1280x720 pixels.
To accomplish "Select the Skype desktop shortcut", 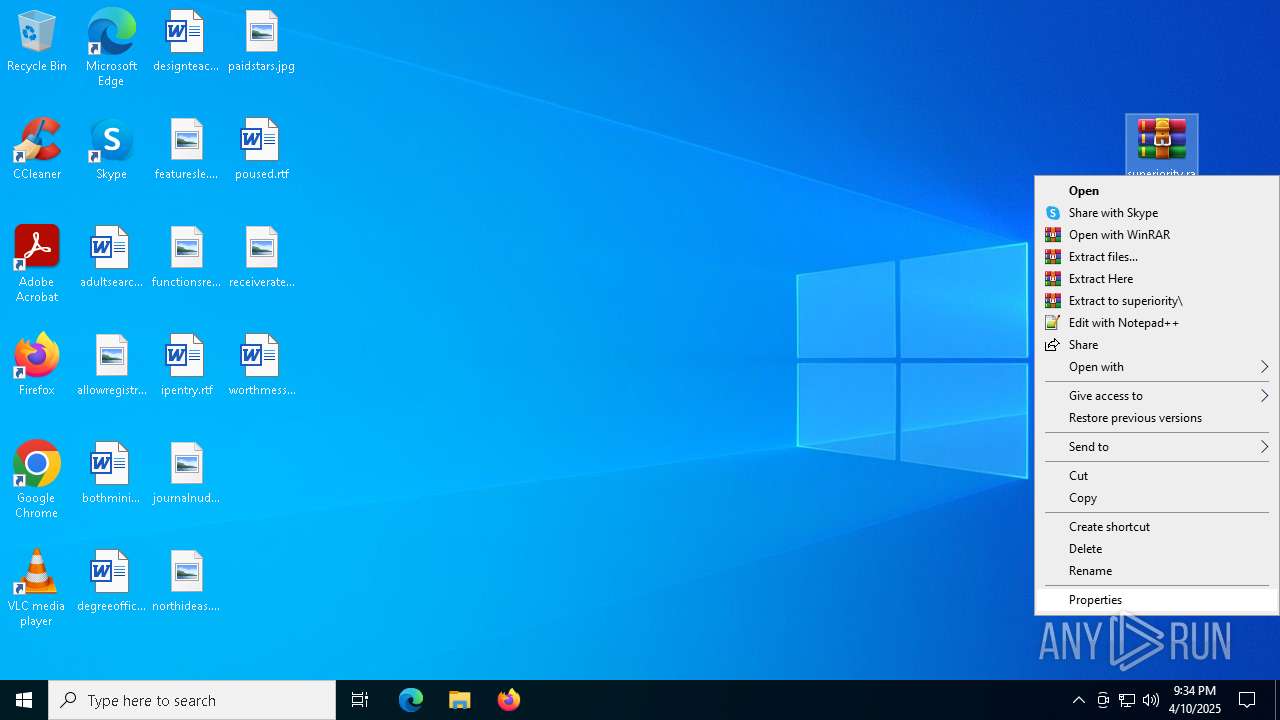I will (x=111, y=150).
